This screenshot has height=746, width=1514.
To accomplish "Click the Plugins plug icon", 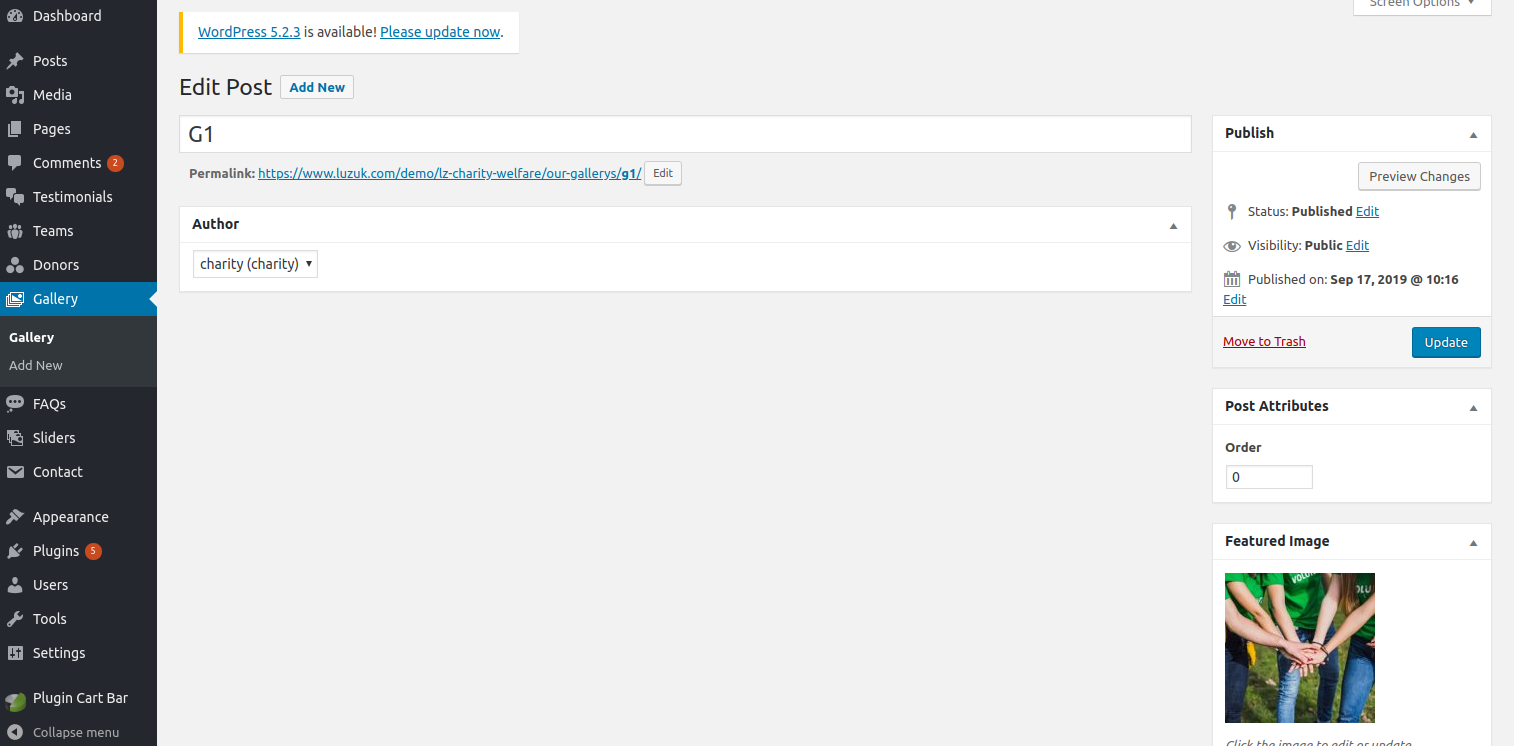I will pyautogui.click(x=15, y=551).
